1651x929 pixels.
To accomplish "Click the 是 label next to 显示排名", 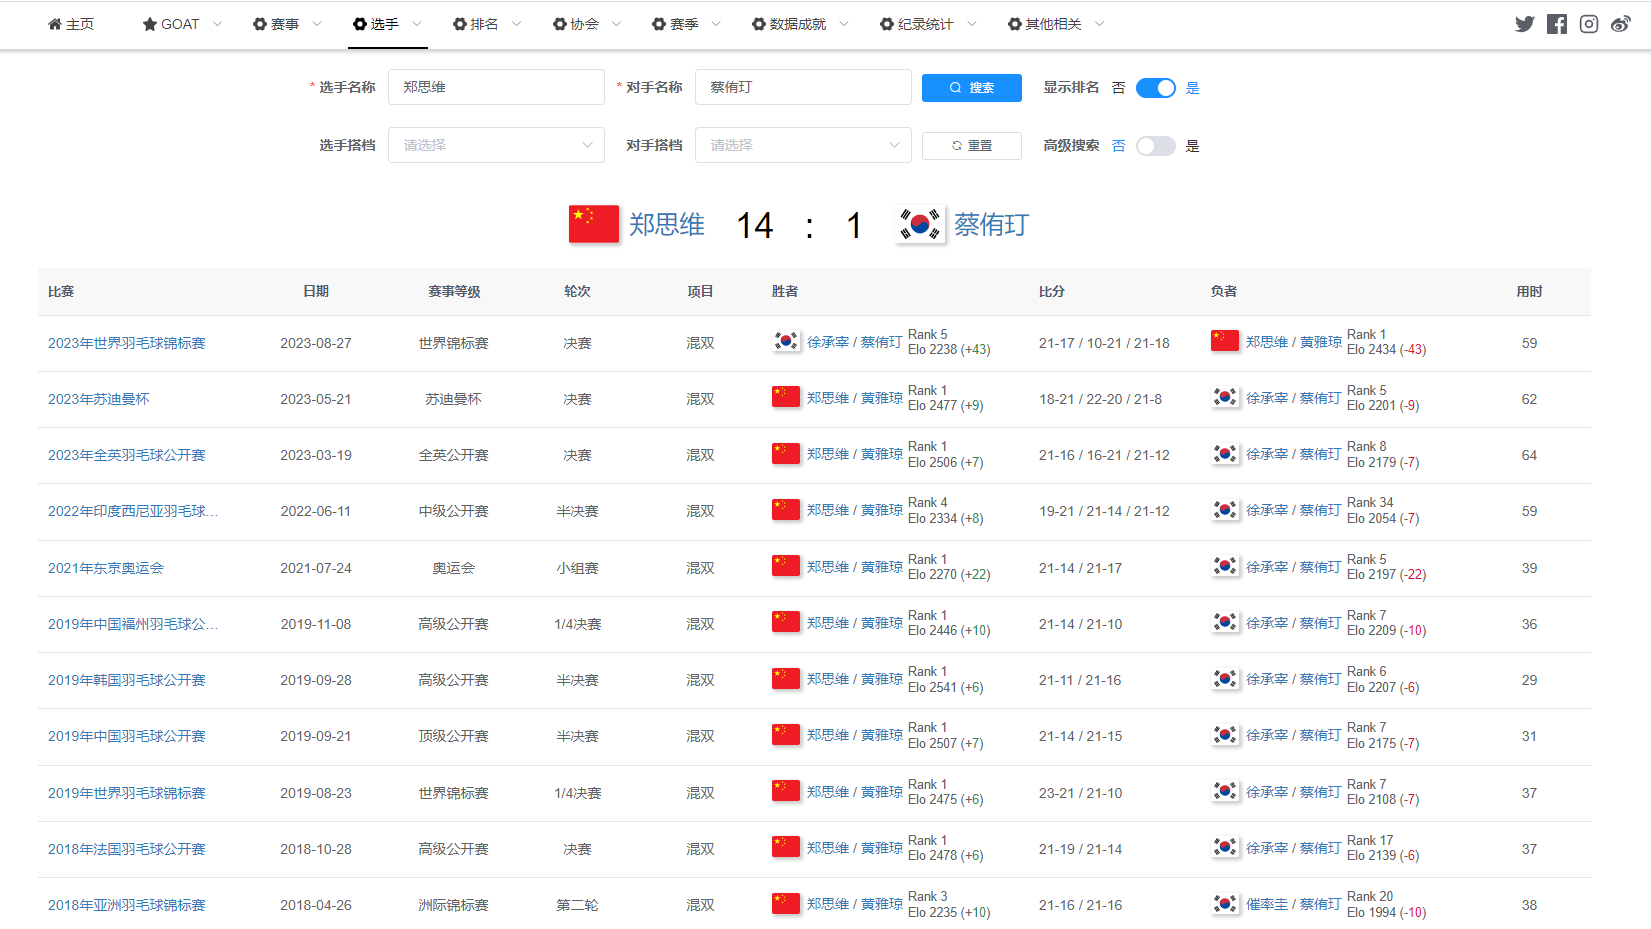I will coord(1192,88).
